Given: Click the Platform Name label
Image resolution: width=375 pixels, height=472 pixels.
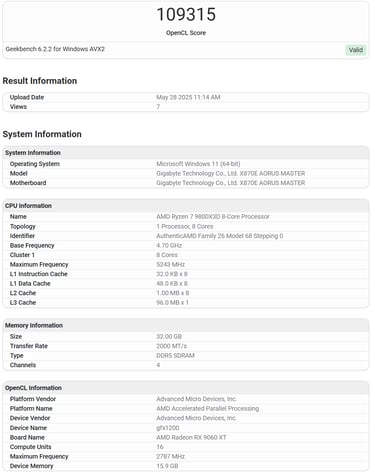Looking at the screenshot, I should click(x=31, y=409).
